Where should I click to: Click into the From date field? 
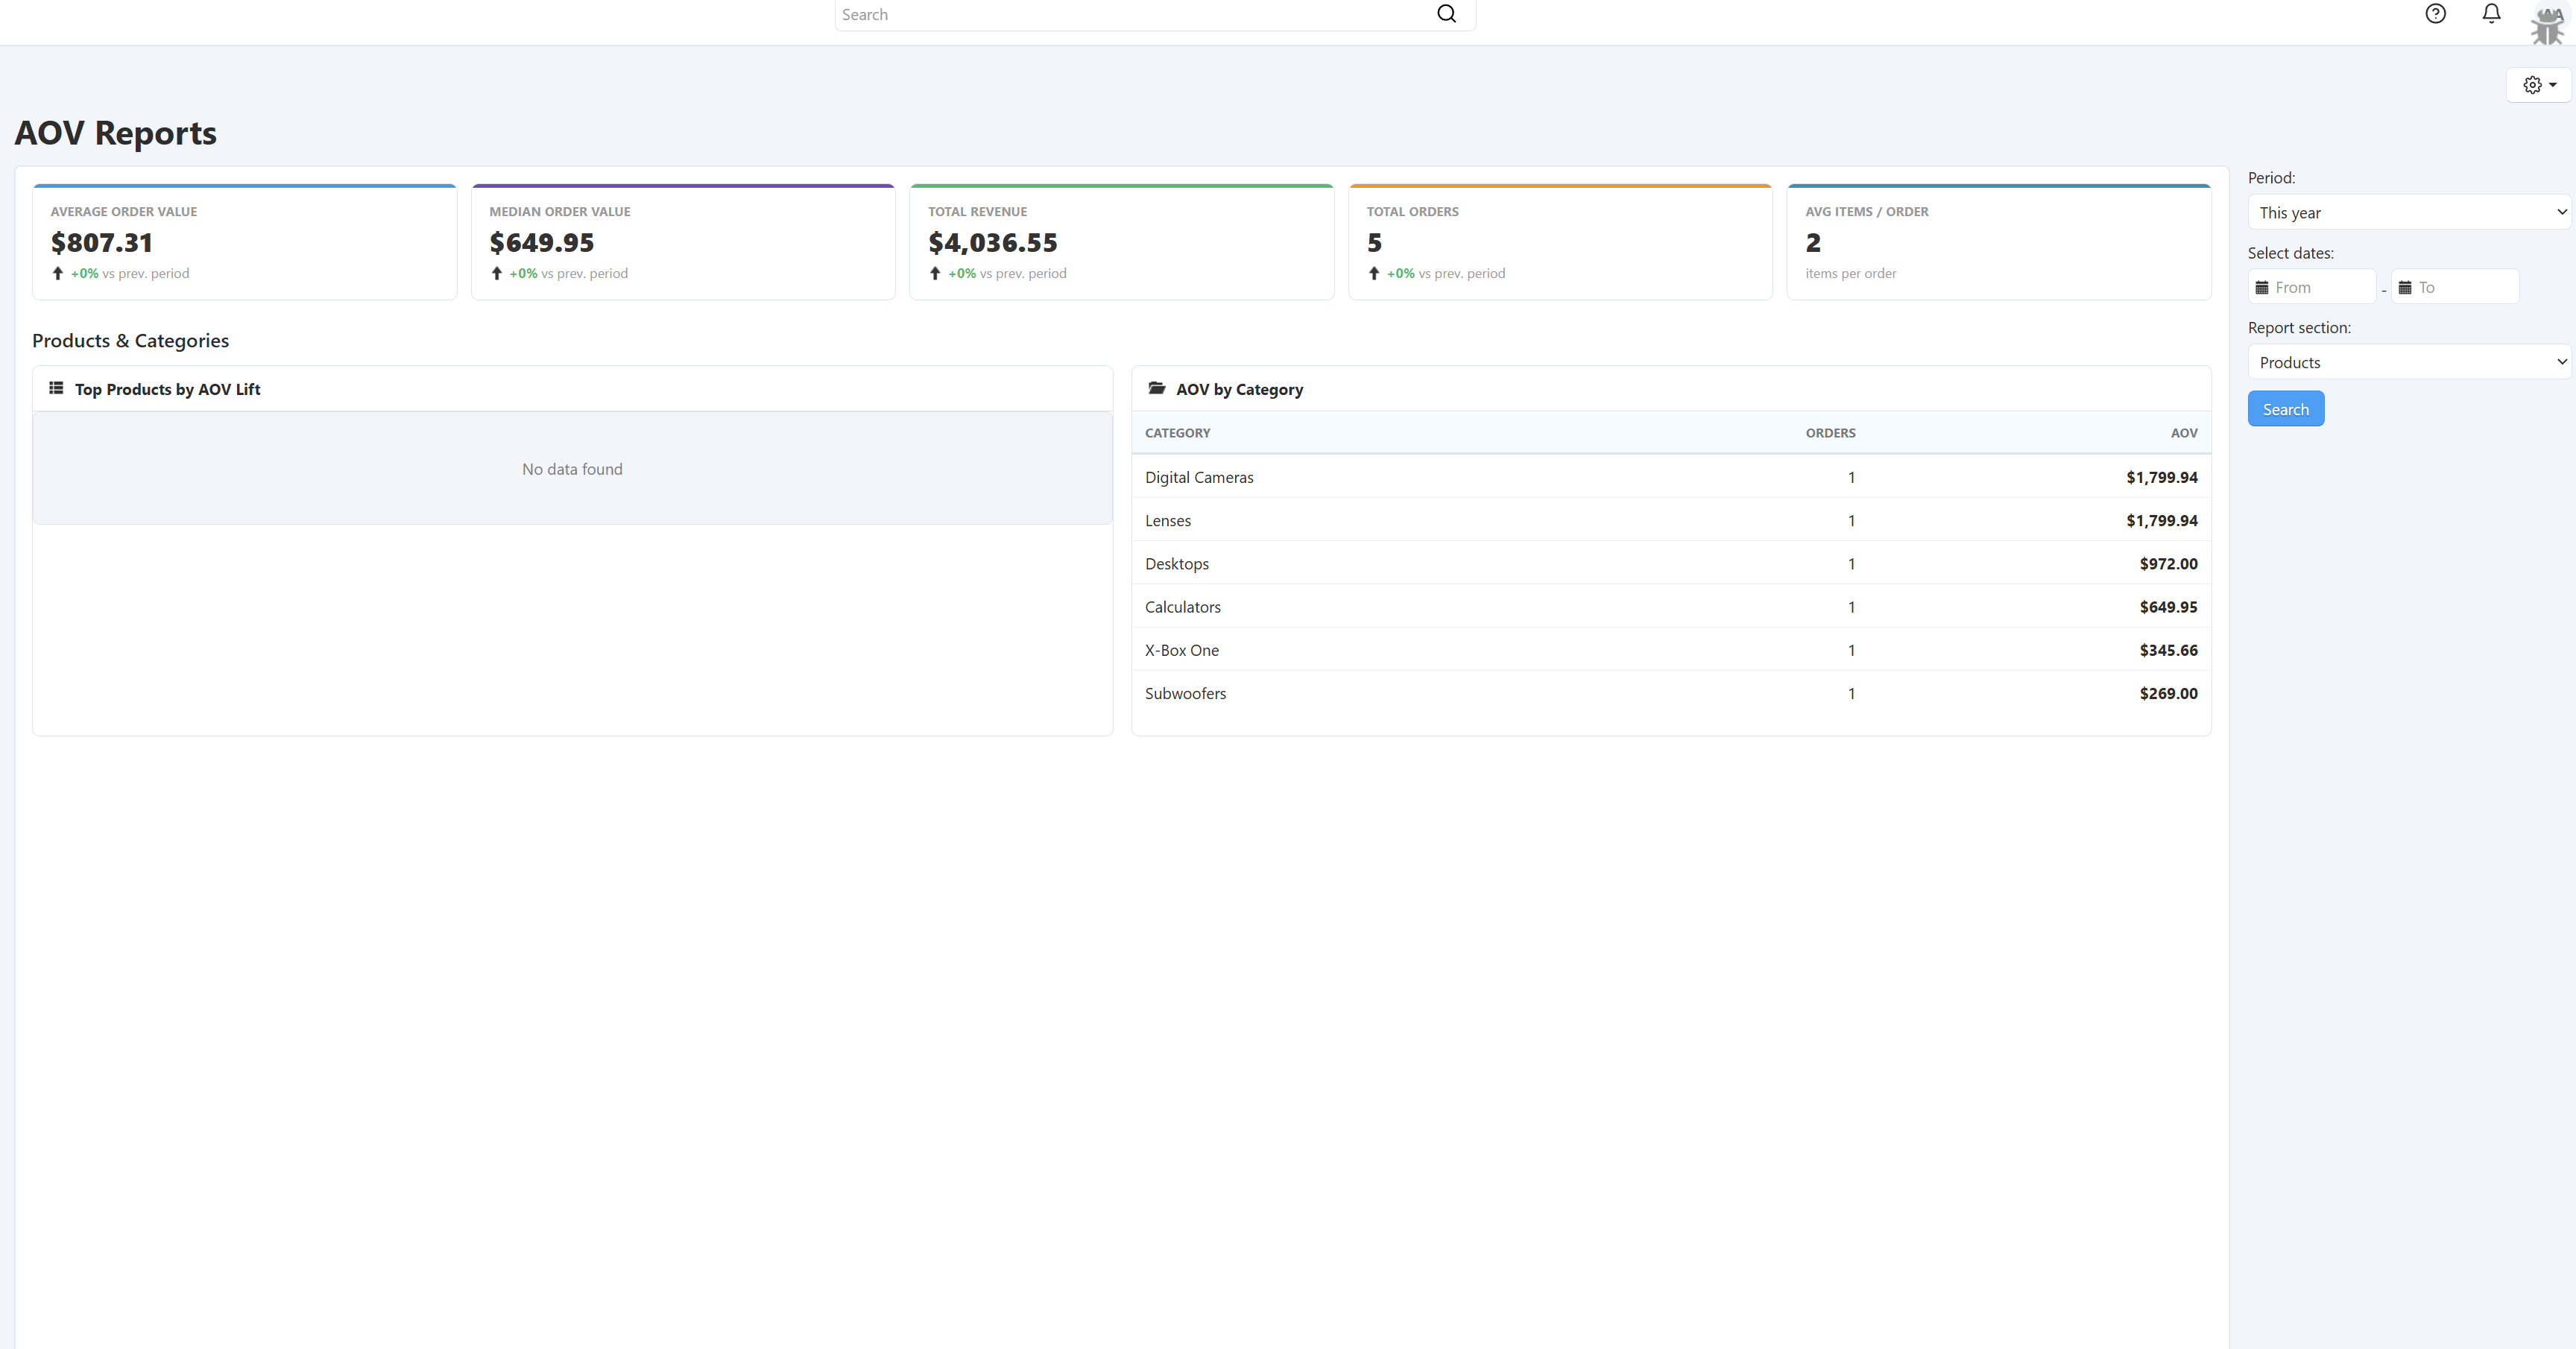(x=2320, y=288)
